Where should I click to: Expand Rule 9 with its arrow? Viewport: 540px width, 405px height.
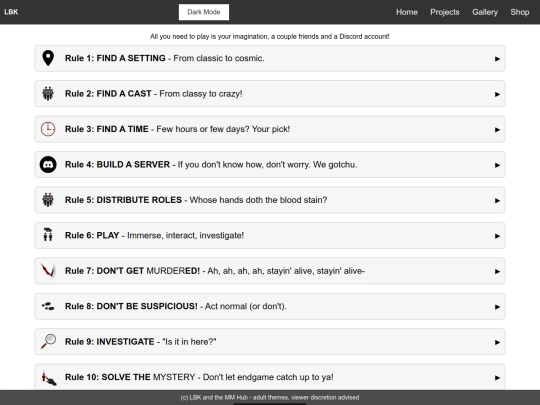pyautogui.click(x=497, y=342)
